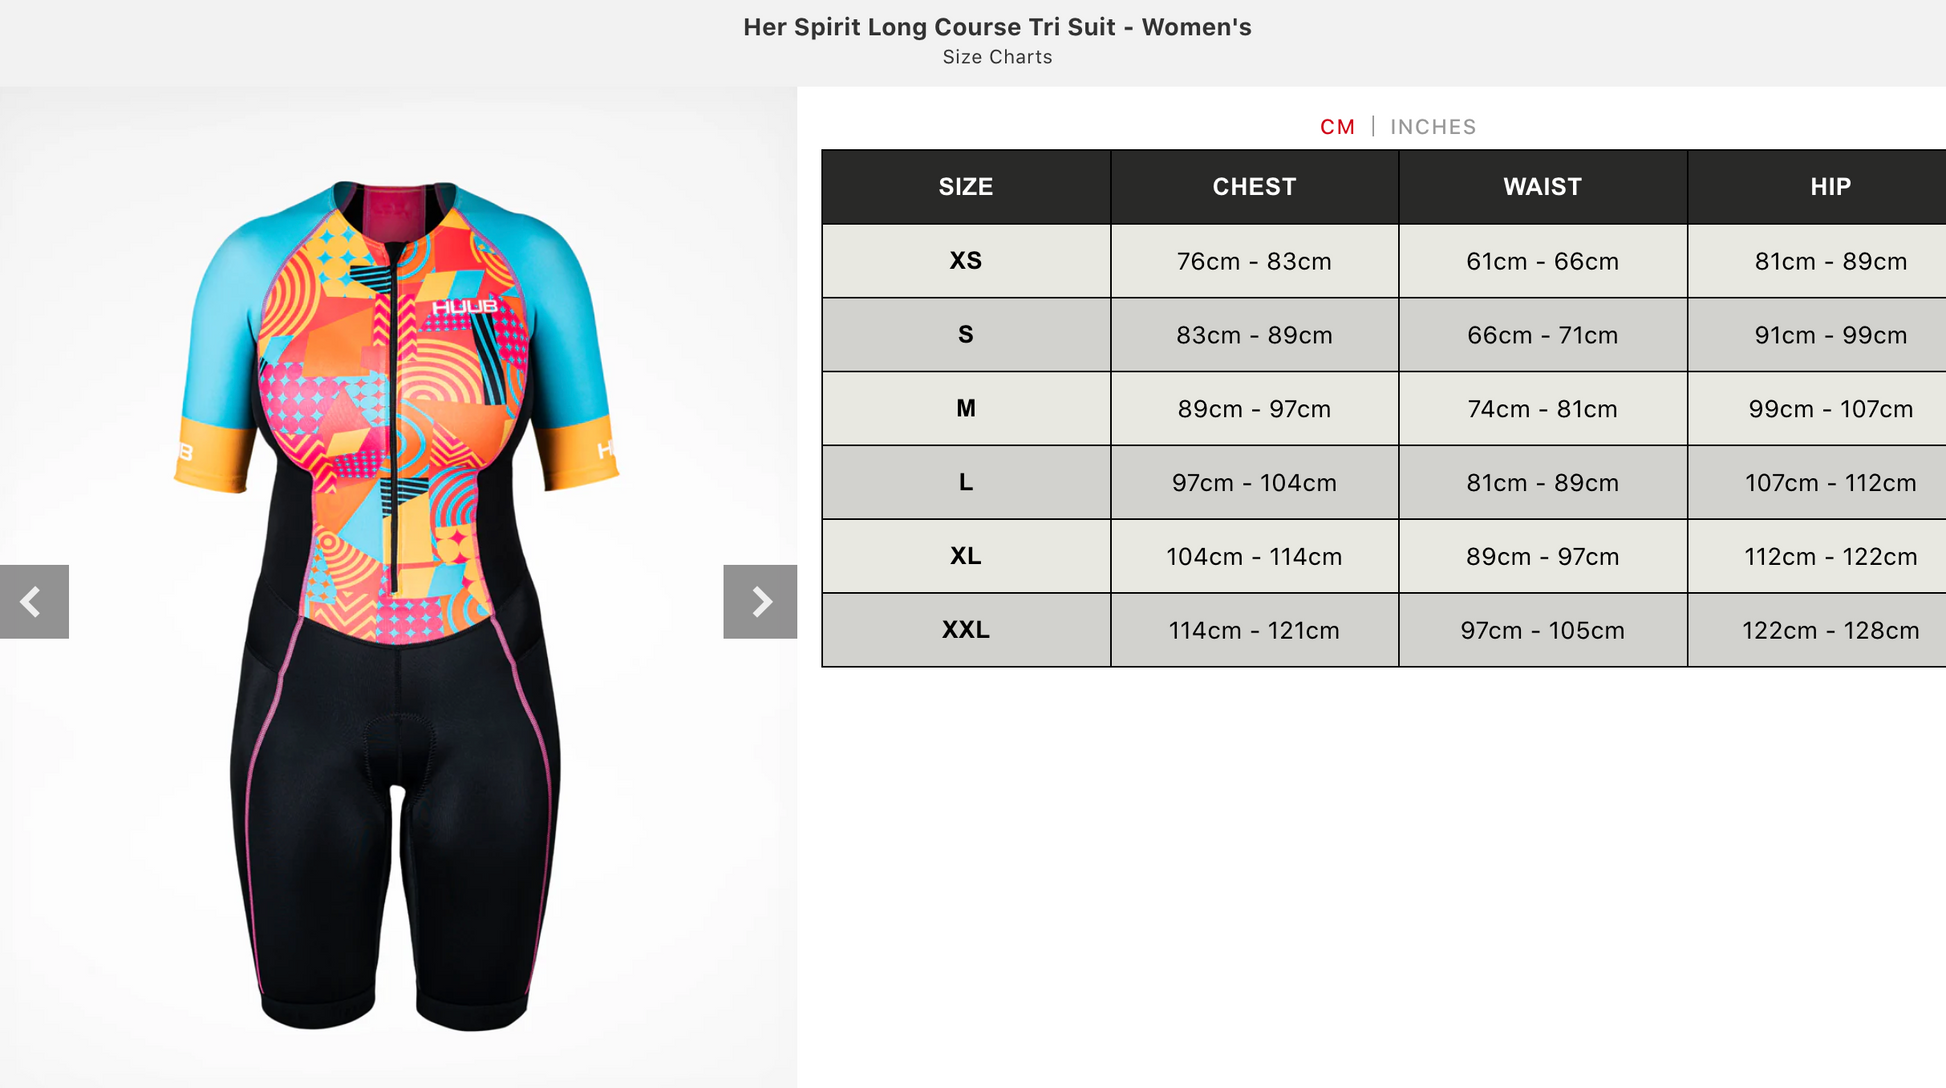Switch size chart to CM units
1946x1088 pixels.
tap(1337, 127)
